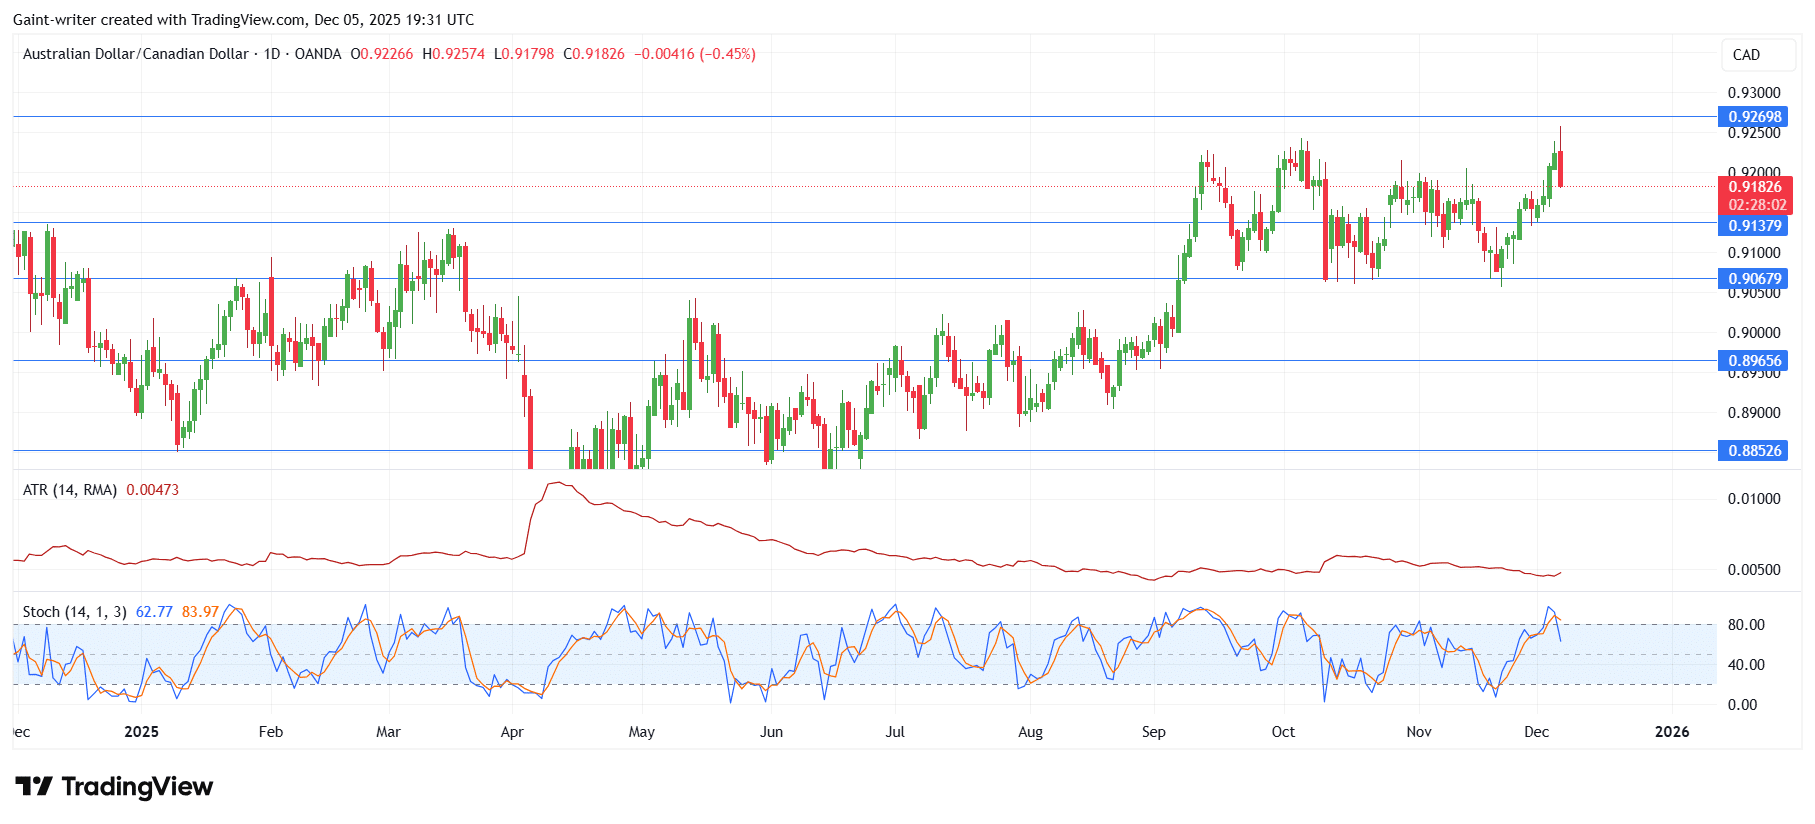1815x824 pixels.
Task: Click the ATR (14, RMA) indicator label
Action: click(x=70, y=490)
